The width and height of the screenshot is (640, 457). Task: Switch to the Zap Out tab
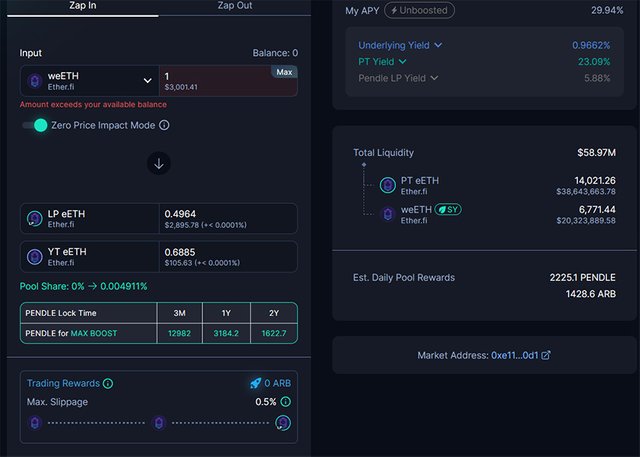coord(235,6)
